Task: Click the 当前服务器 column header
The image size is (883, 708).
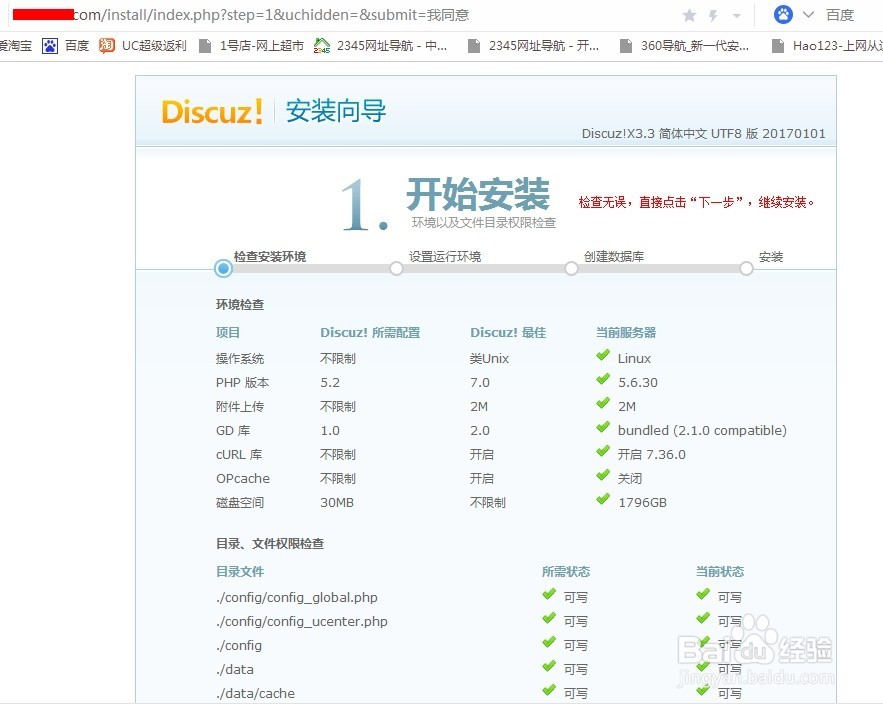Action: pos(626,332)
